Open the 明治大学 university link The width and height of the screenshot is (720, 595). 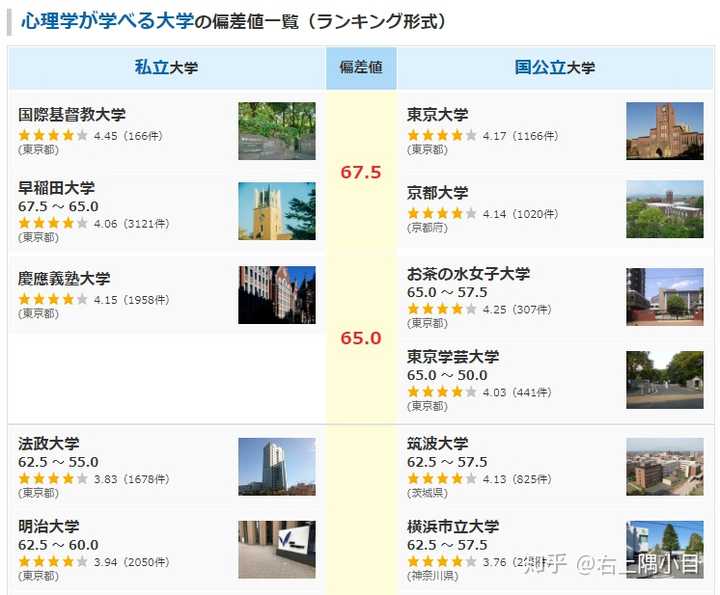tap(49, 526)
